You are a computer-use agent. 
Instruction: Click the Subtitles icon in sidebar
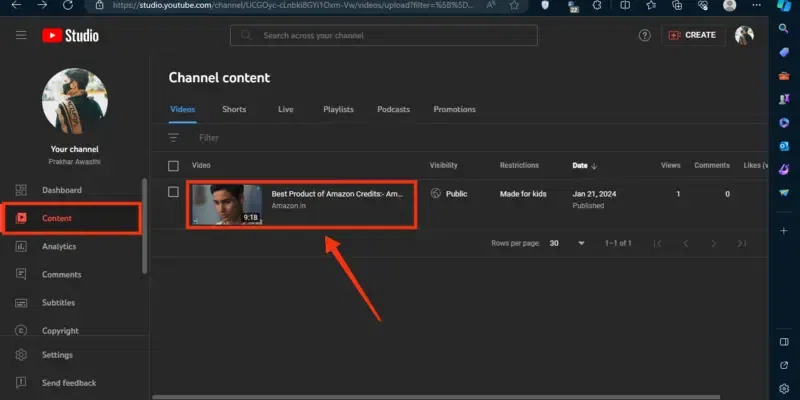(21, 303)
